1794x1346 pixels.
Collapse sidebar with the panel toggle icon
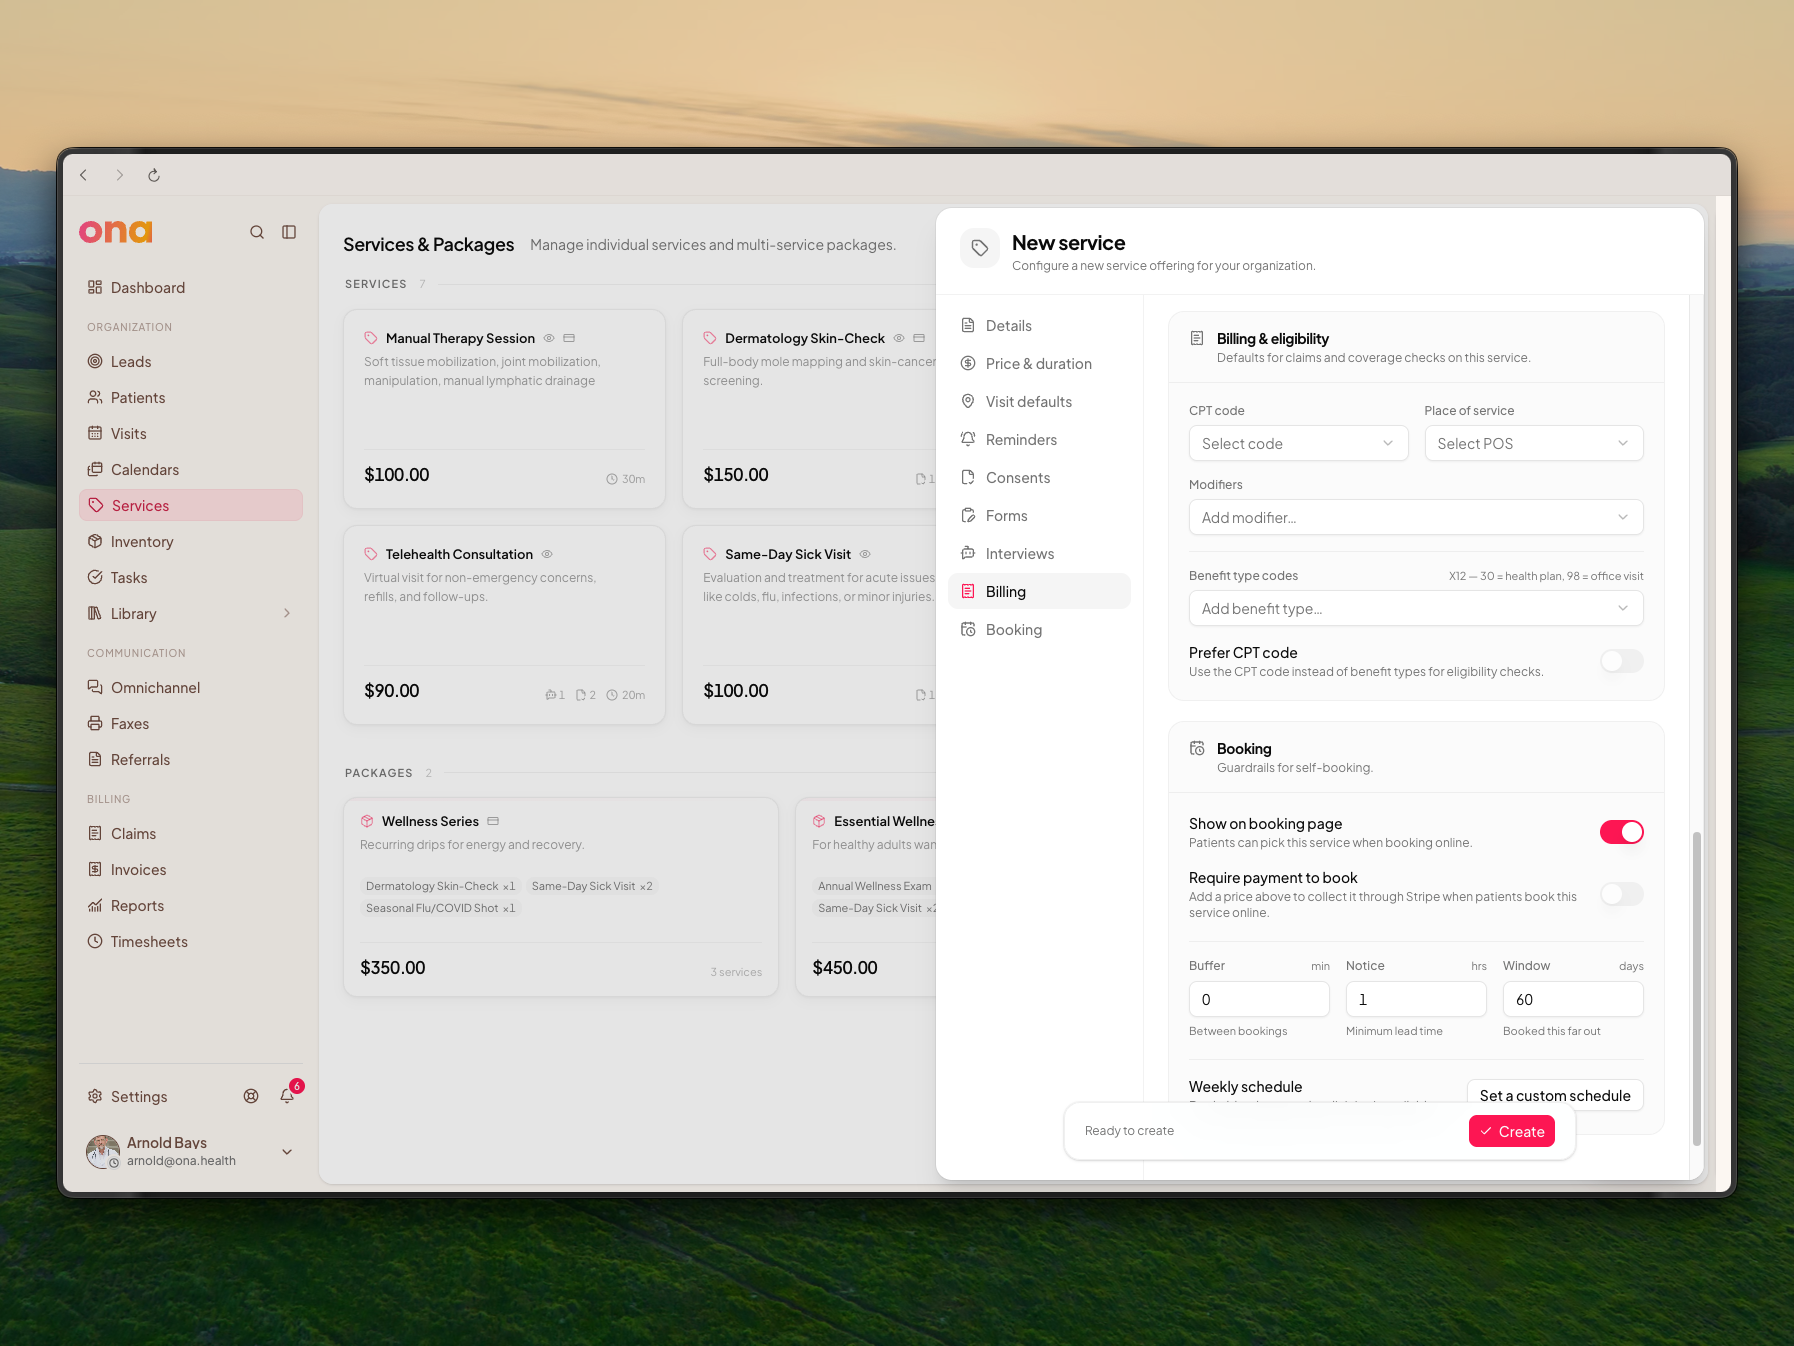[x=289, y=232]
